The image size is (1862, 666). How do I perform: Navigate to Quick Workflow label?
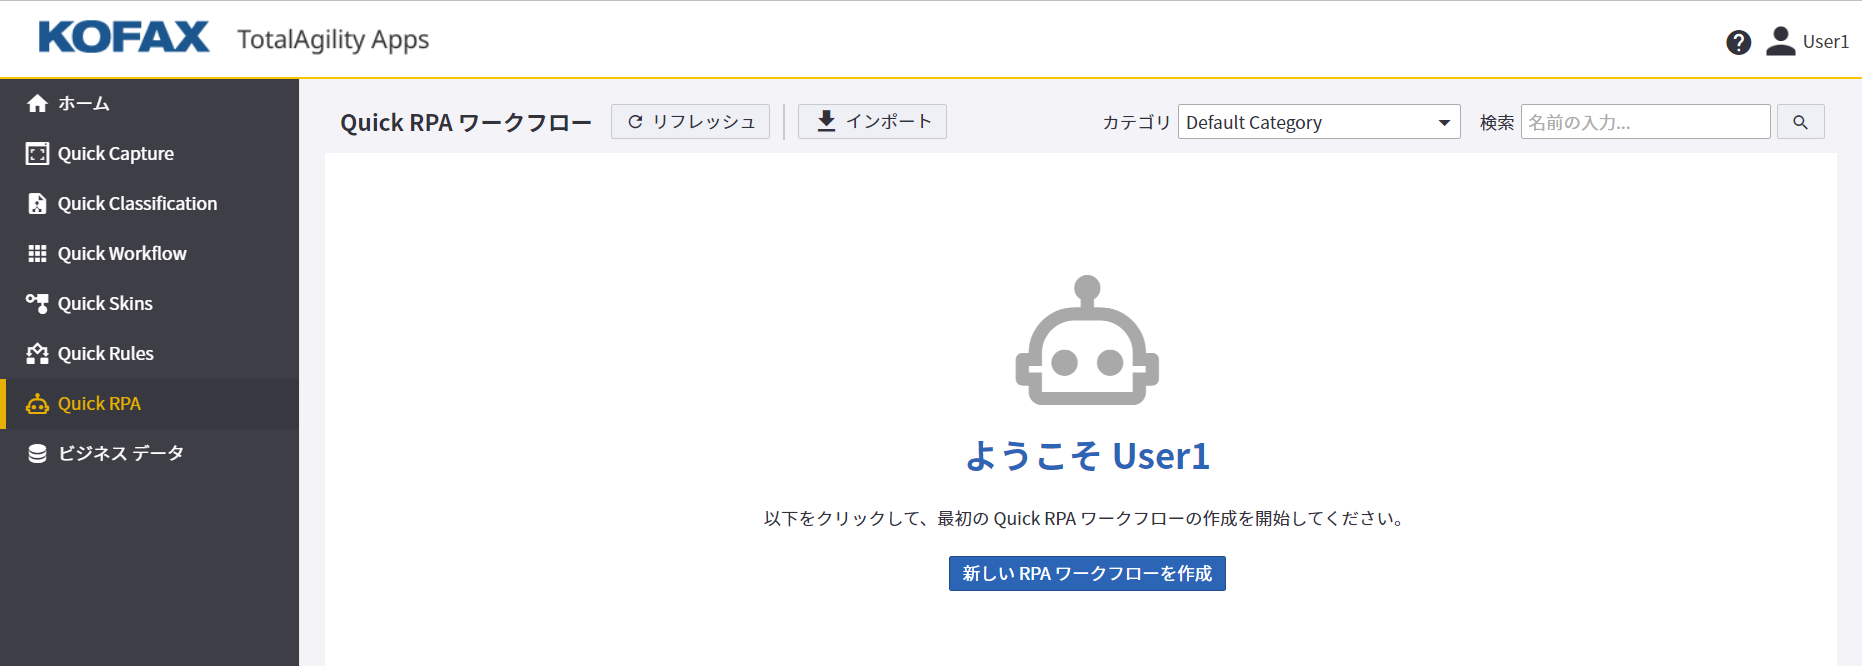tap(122, 253)
